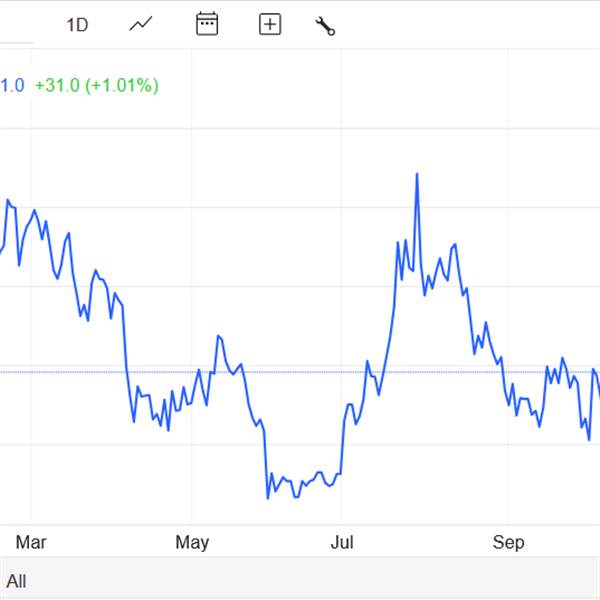
Task: Click the rightmost end of the chart line
Action: tap(598, 390)
